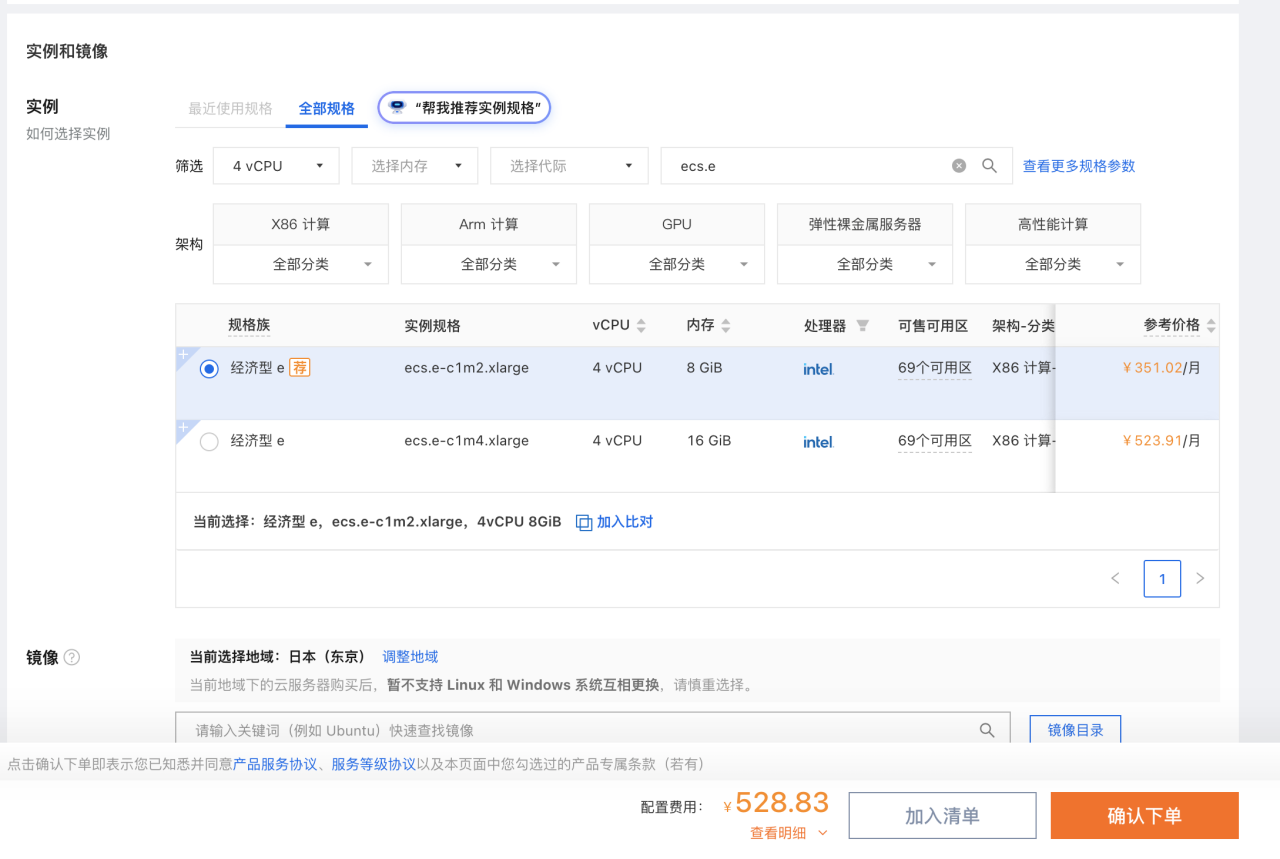Screen dimensions: 1280x859
Task: Clear the ecs.e search field with the X icon
Action: pyautogui.click(x=959, y=166)
